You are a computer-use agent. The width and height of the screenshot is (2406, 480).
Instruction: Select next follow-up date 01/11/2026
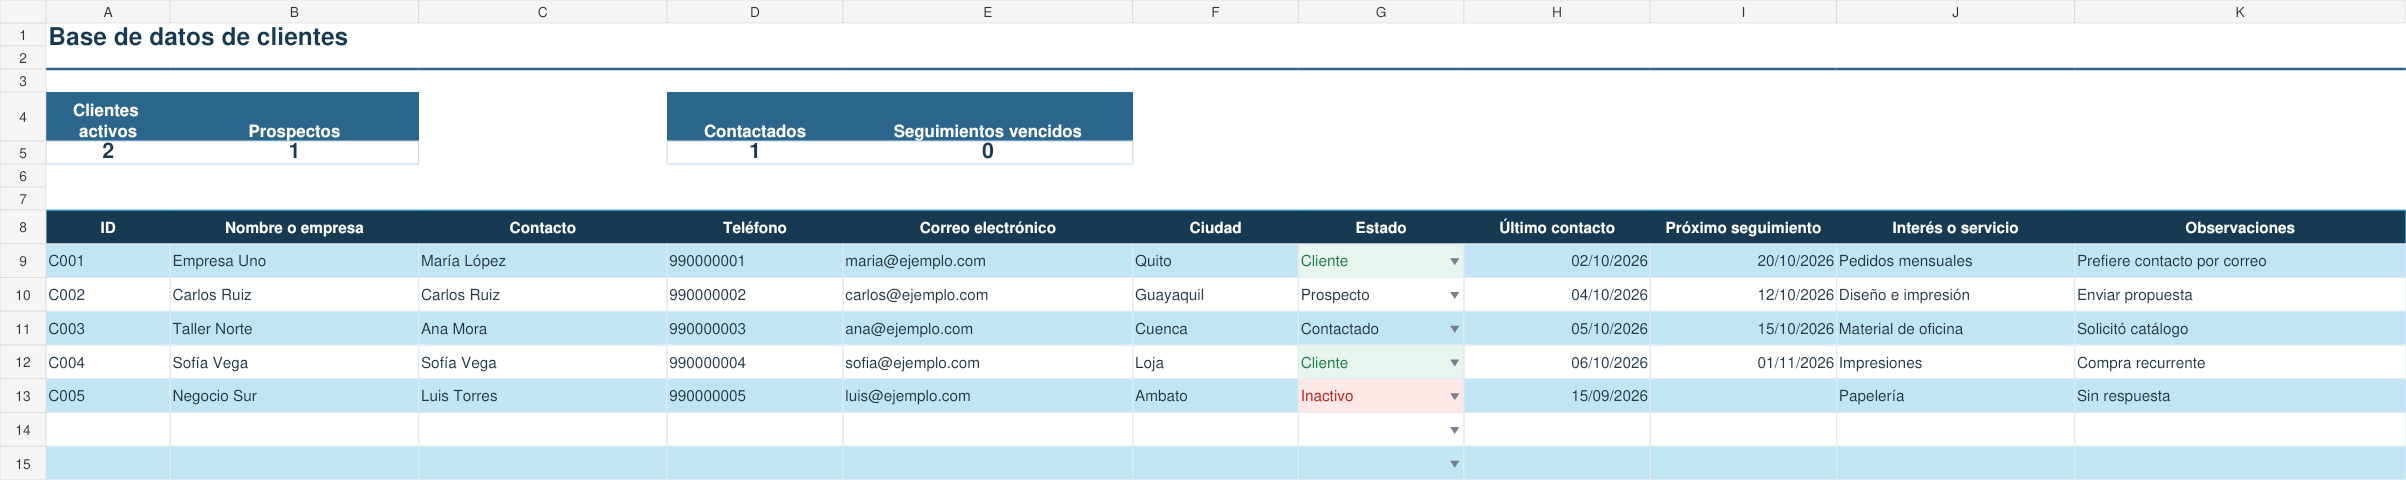1743,363
